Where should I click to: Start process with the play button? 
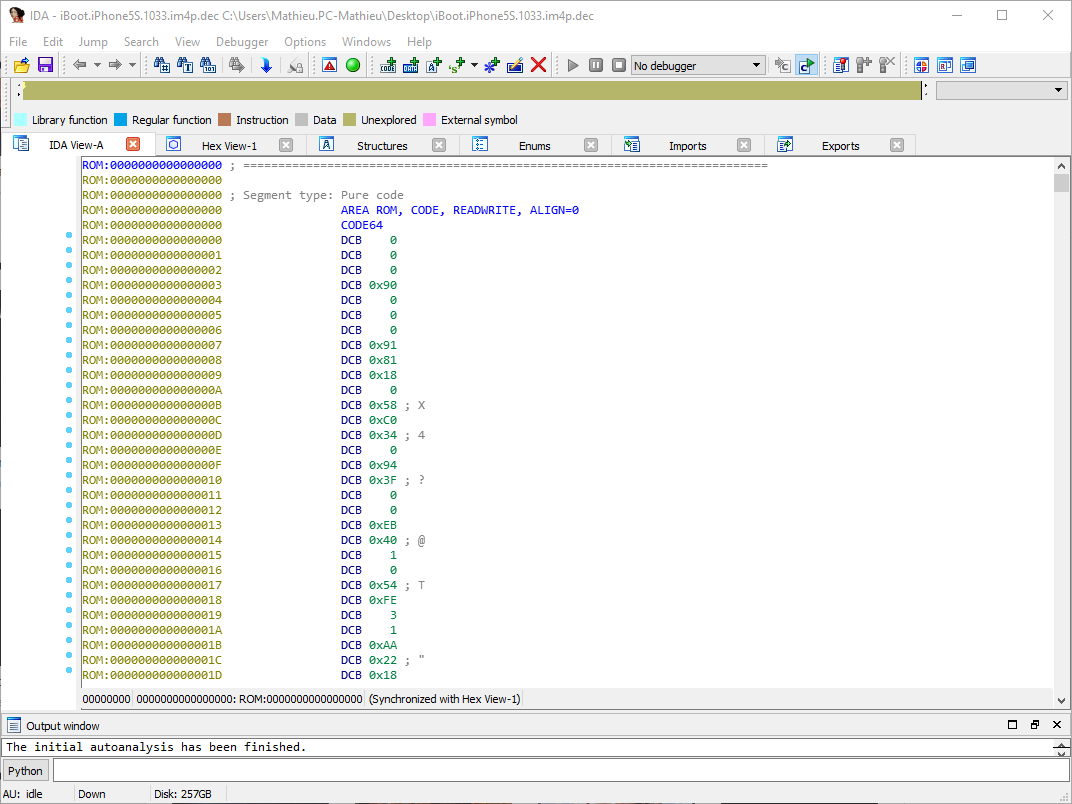(x=573, y=65)
